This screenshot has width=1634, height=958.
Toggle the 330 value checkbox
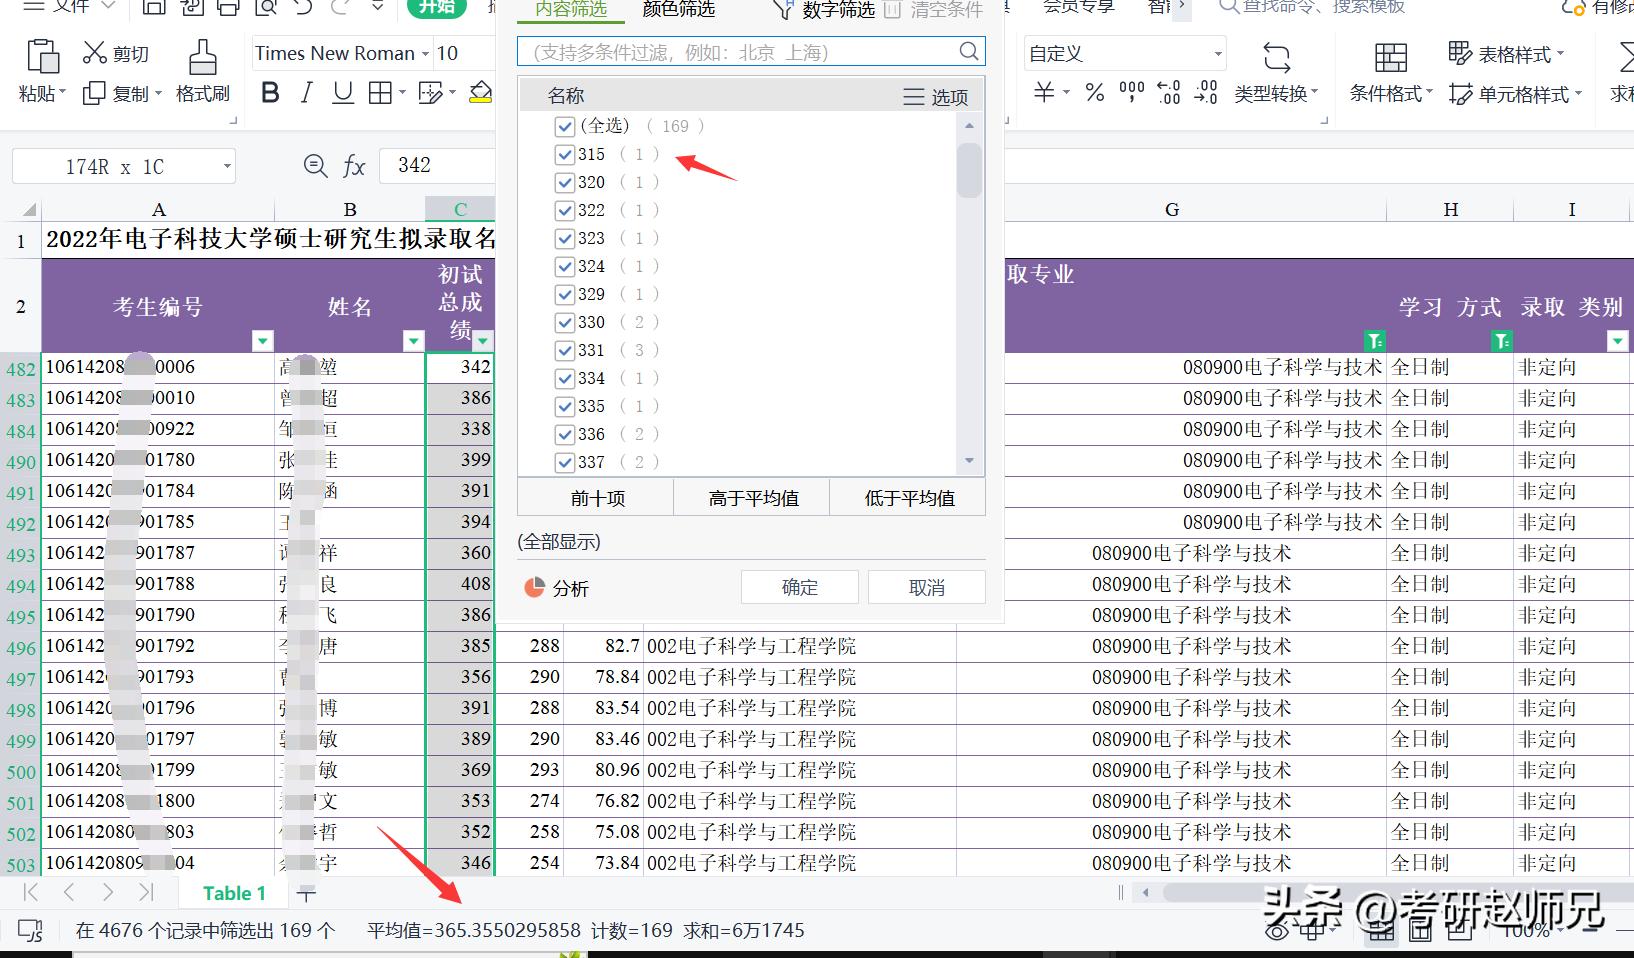565,322
